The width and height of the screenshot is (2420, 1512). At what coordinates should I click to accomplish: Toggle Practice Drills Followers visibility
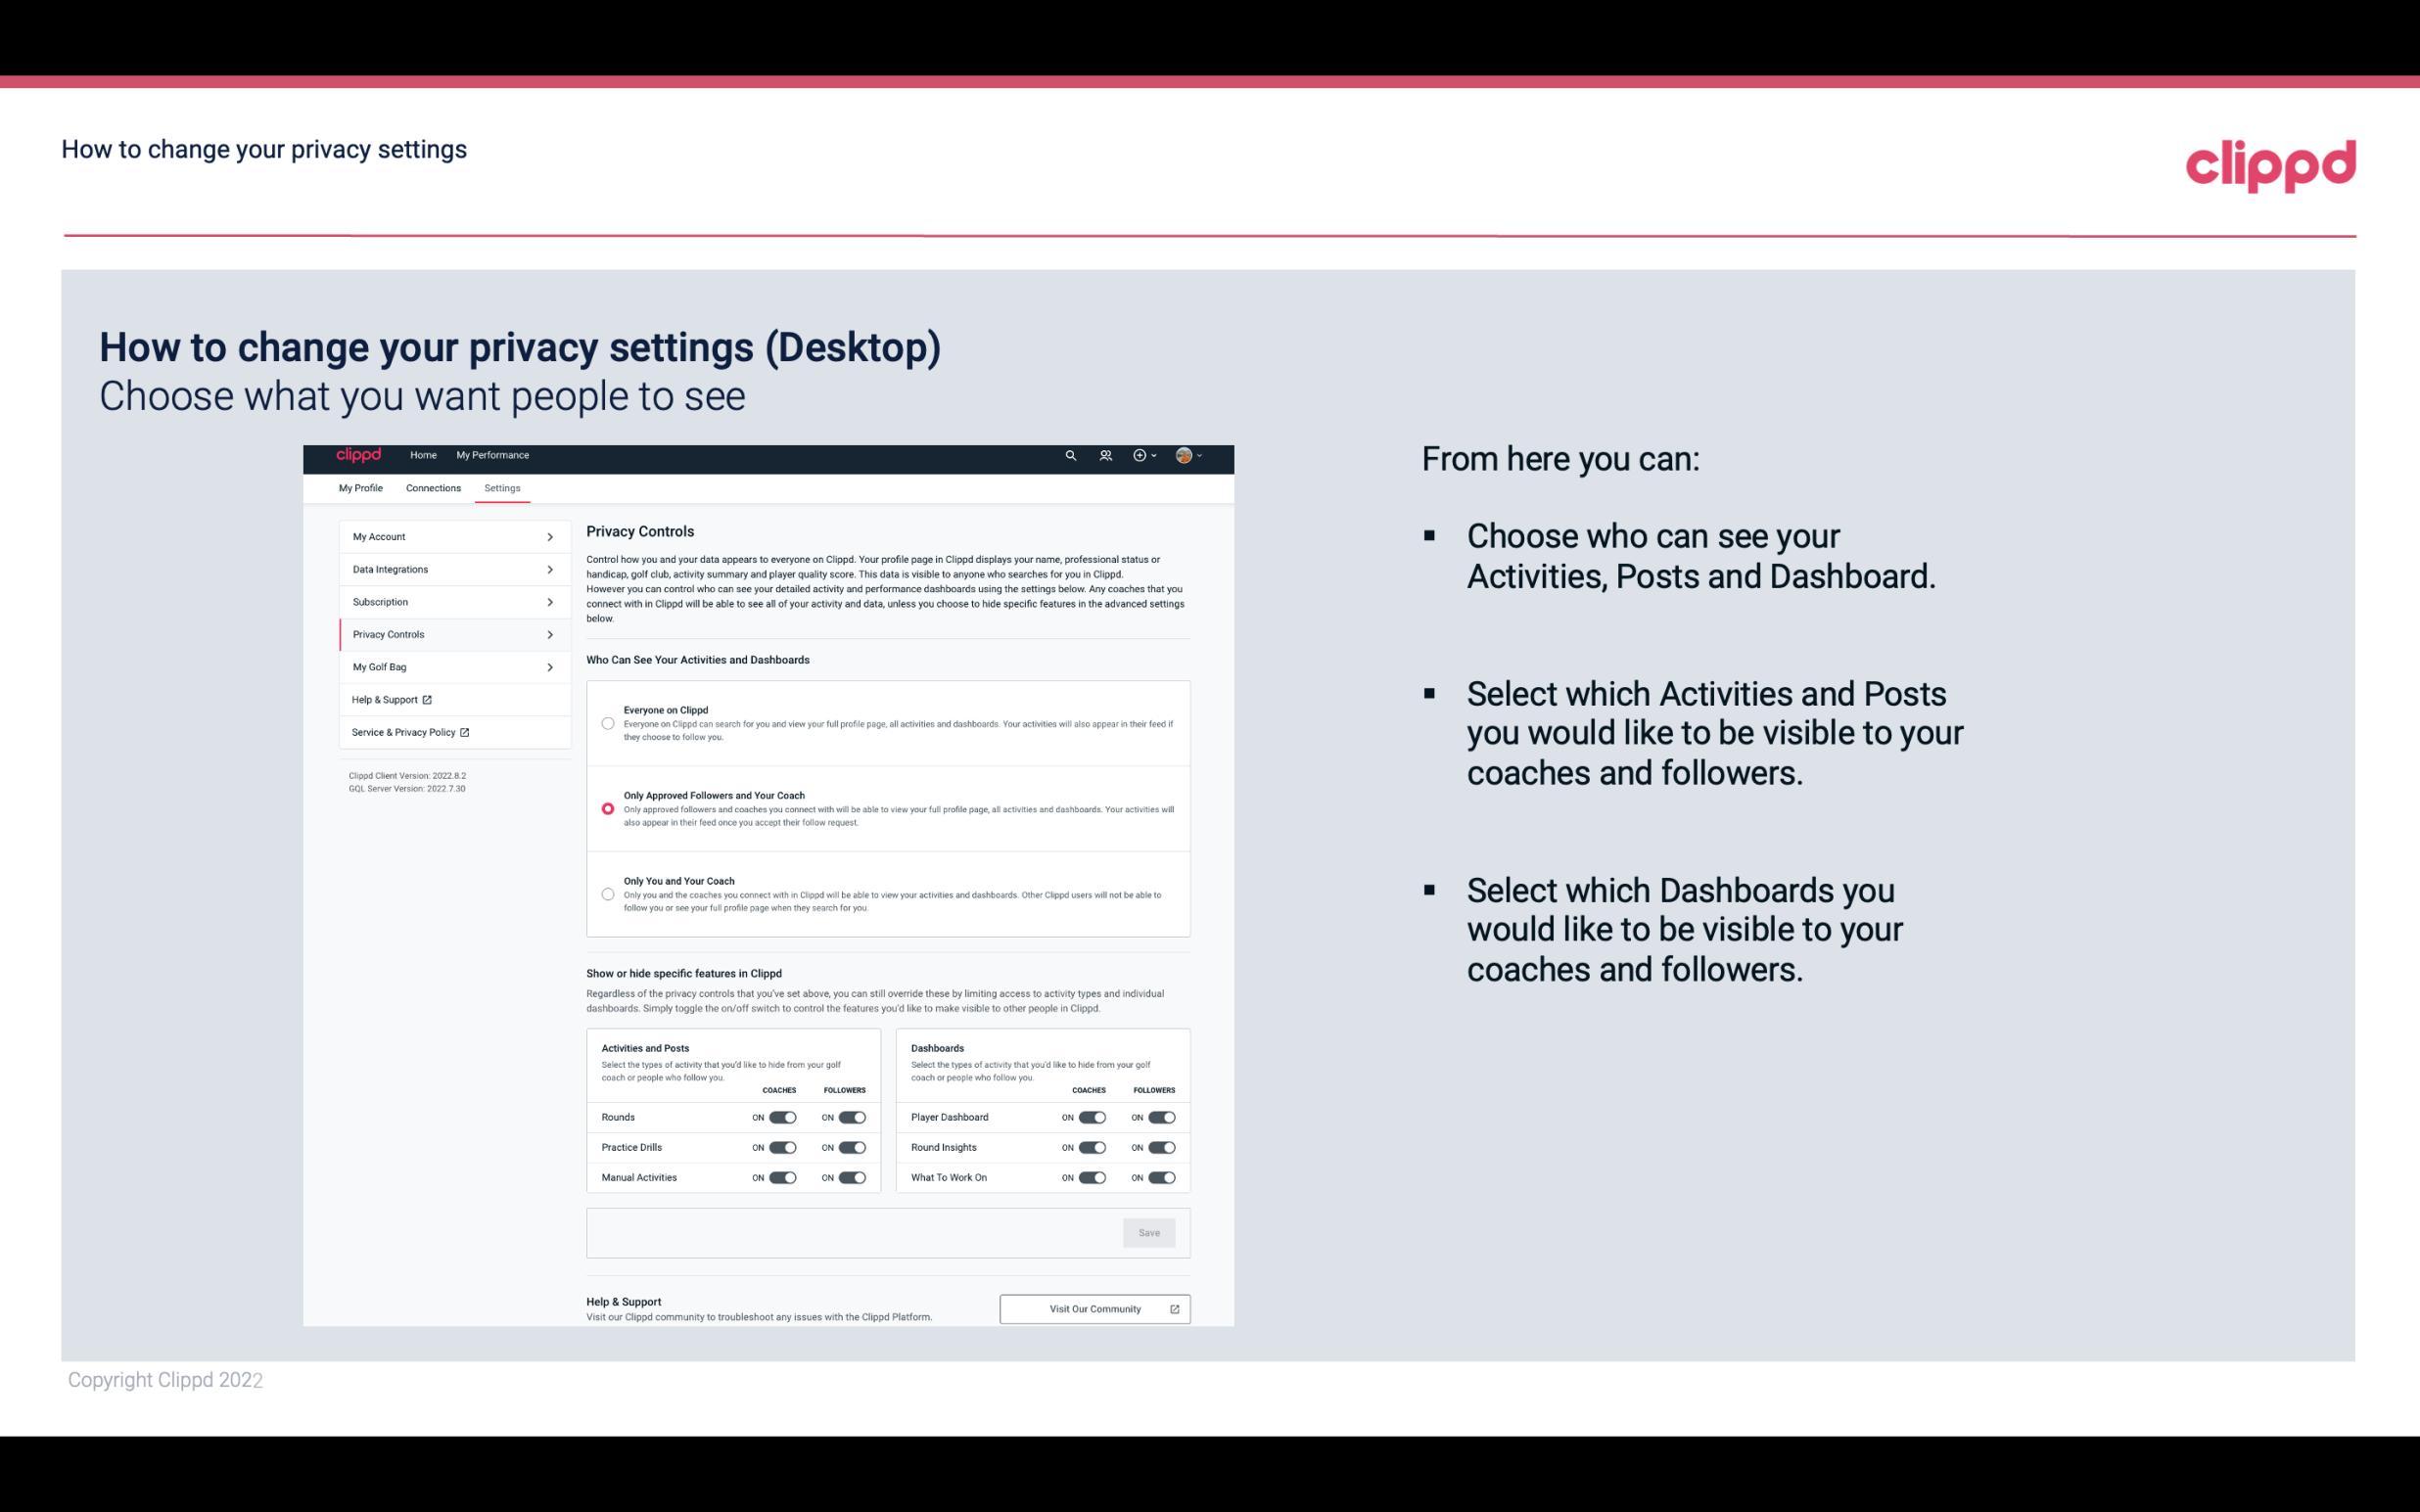pyautogui.click(x=852, y=1148)
